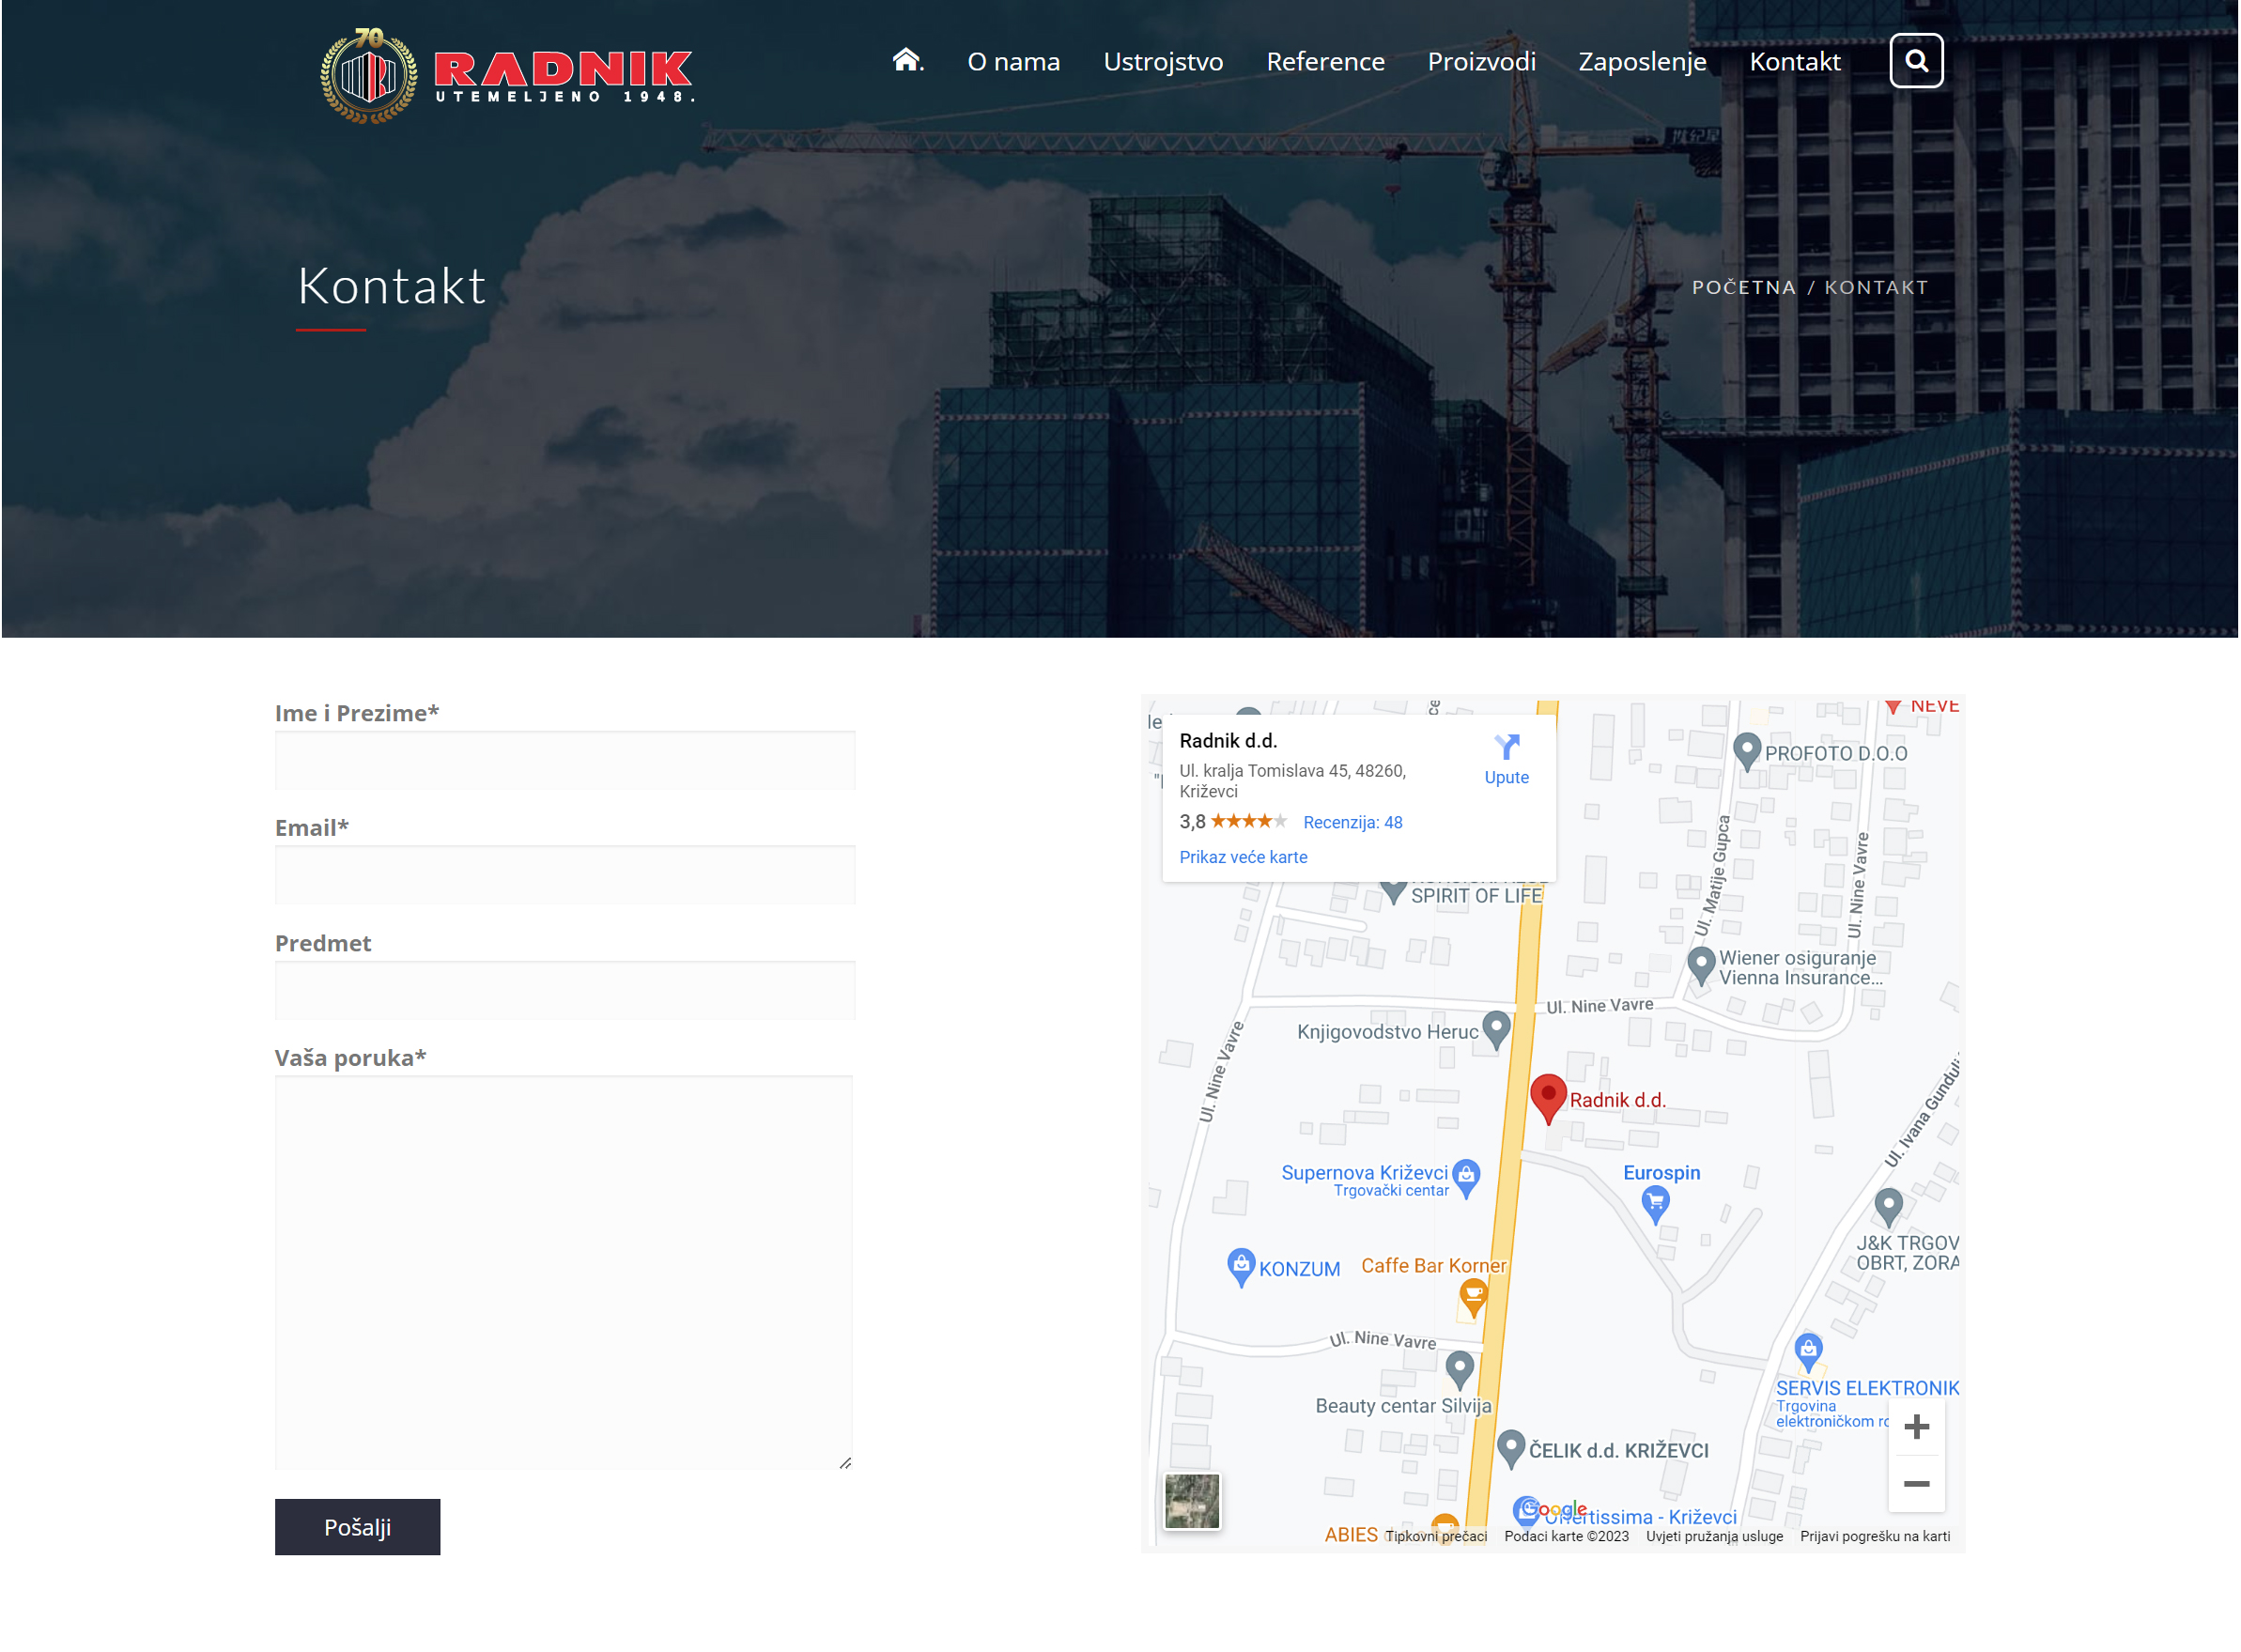Click the KONZUM store map marker

1240,1266
